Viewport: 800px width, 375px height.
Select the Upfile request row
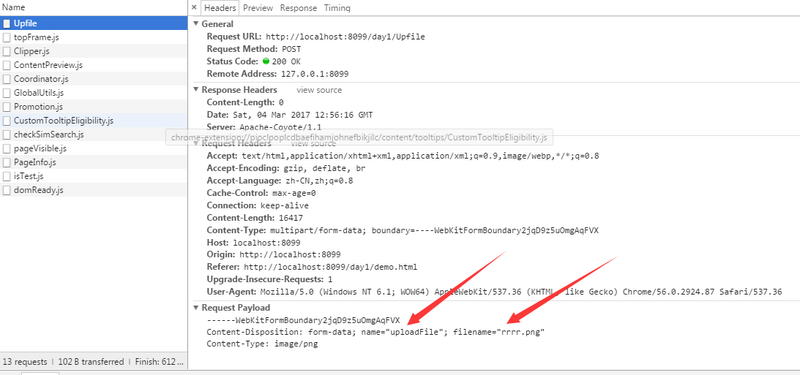click(x=93, y=23)
